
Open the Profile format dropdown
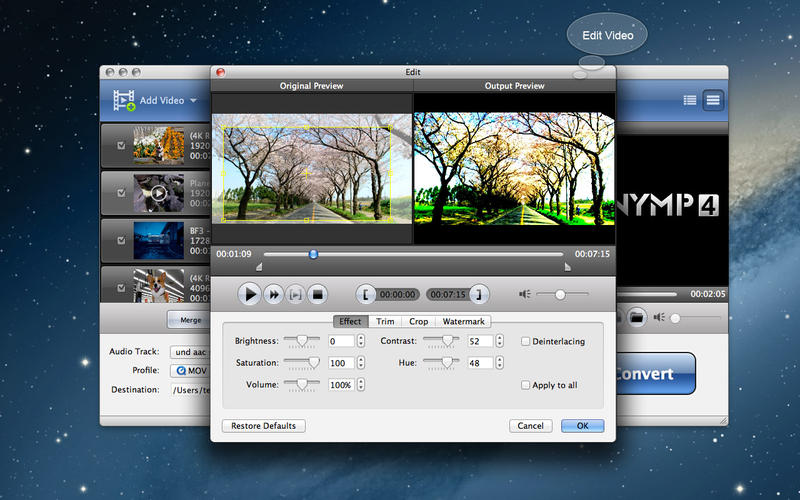(189, 370)
